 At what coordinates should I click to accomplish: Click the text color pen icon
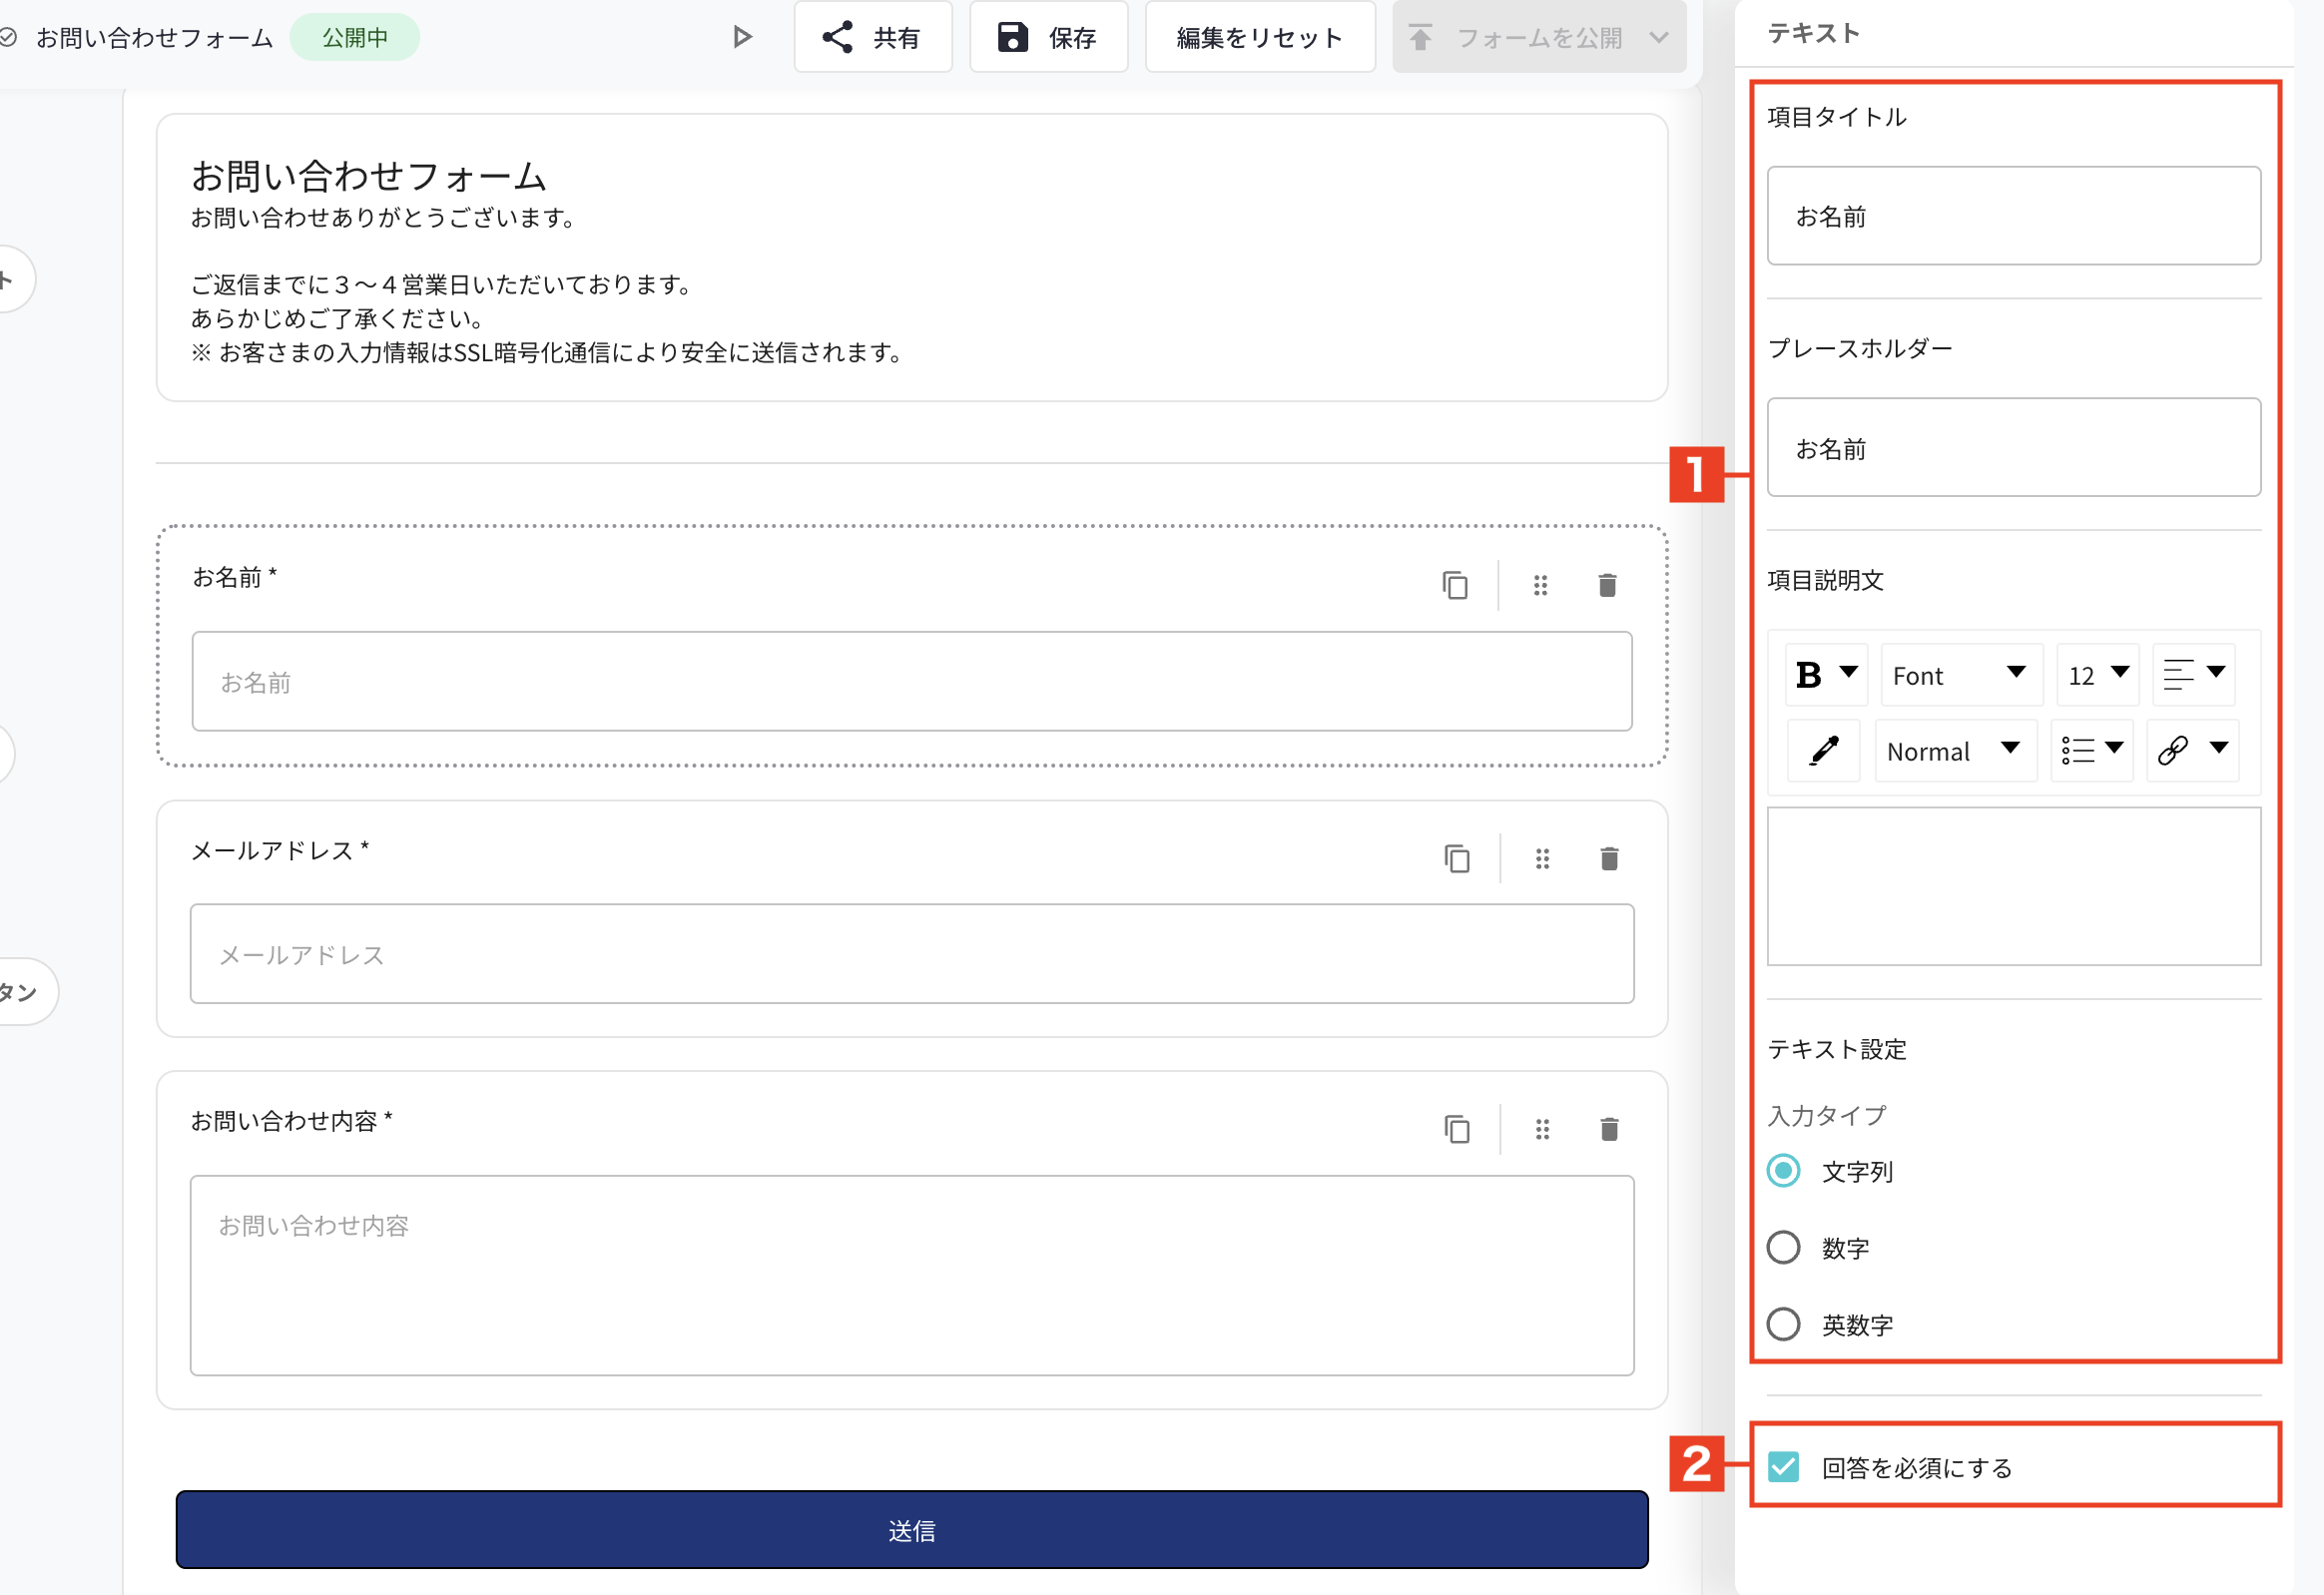tap(1823, 750)
